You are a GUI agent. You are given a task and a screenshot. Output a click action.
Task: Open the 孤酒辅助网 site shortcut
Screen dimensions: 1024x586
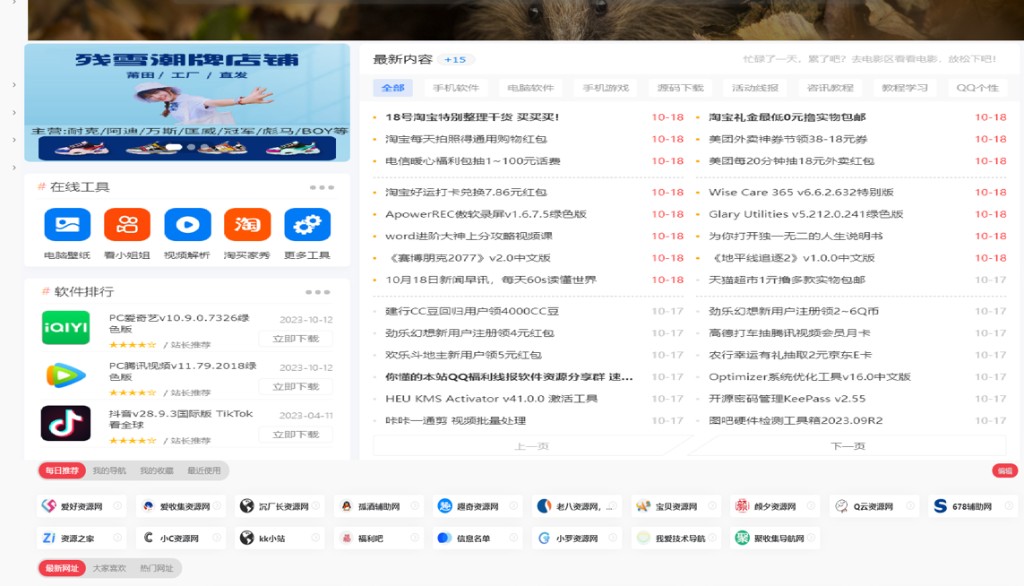[379, 506]
